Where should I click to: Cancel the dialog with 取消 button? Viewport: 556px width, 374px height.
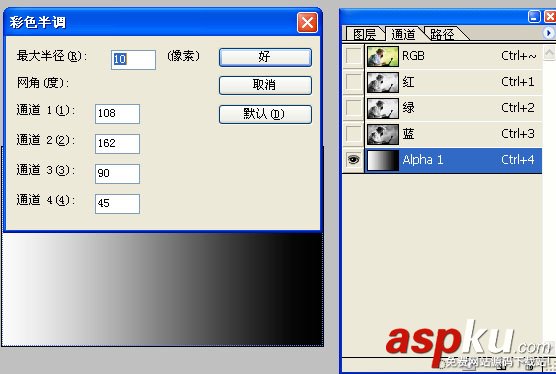pos(265,85)
